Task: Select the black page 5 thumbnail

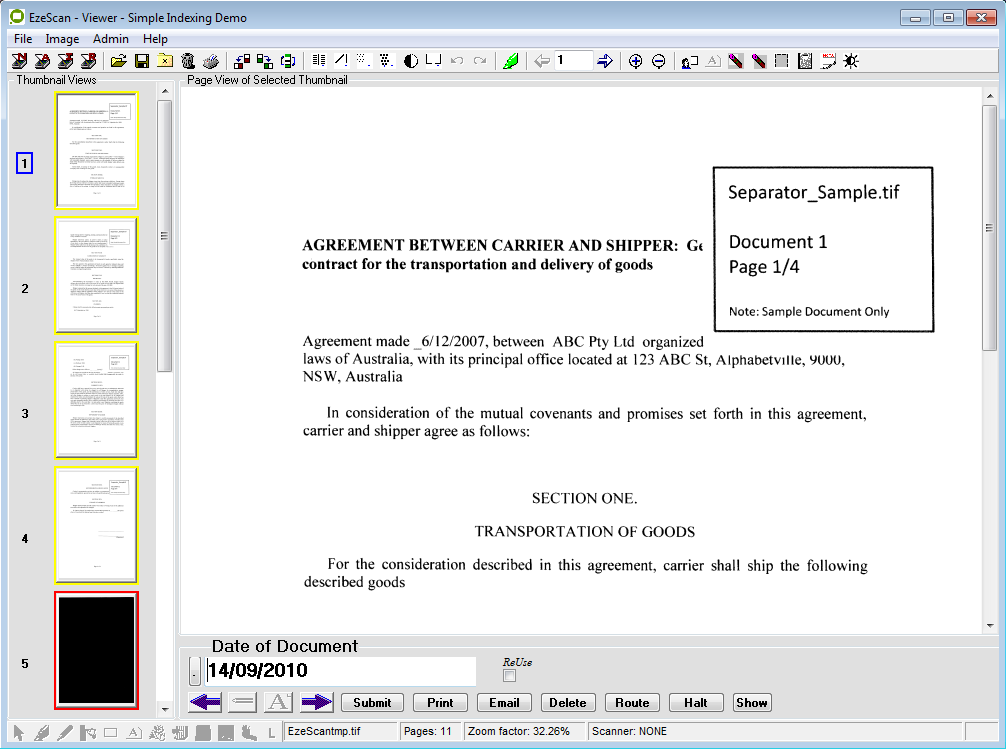Action: [96, 650]
